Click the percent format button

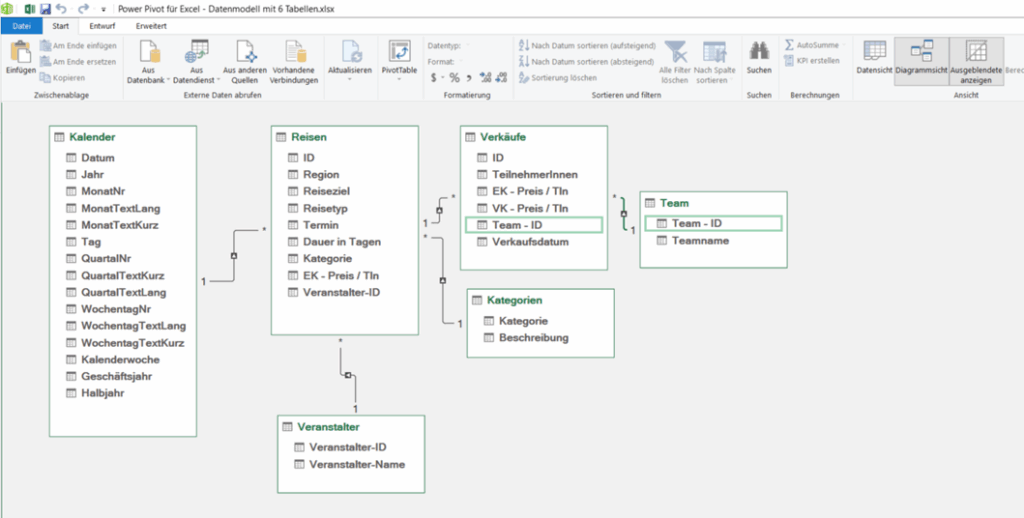tap(453, 77)
